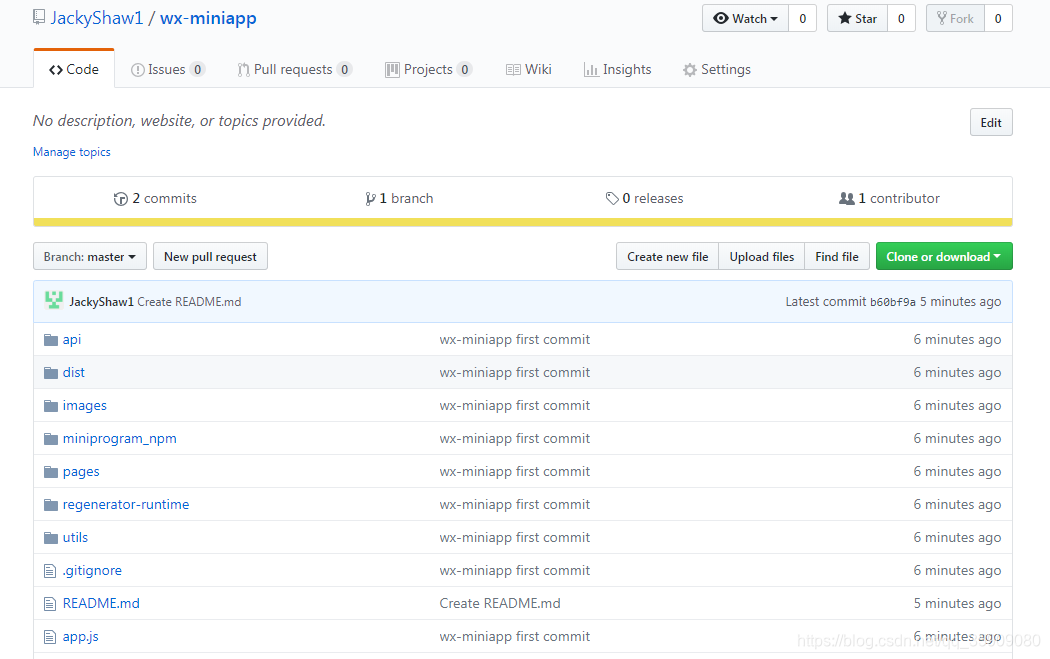Click the miniprogram_npm folder icon

click(51, 439)
